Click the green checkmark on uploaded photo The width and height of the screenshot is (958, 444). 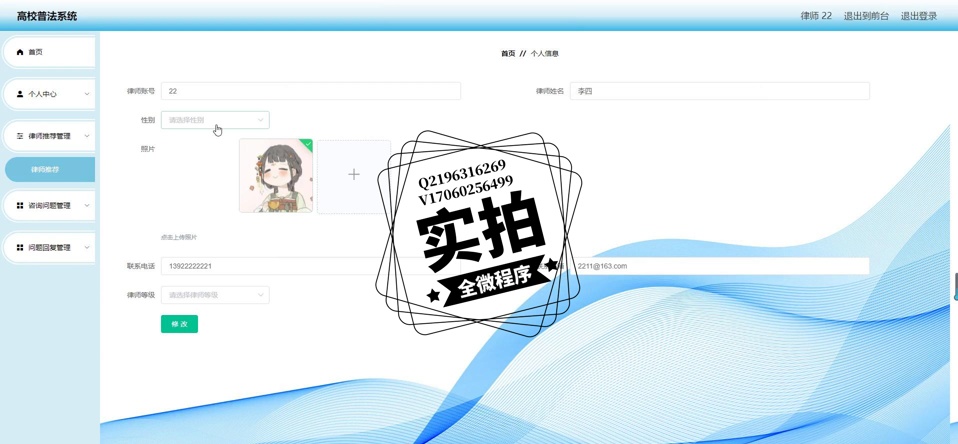click(x=308, y=144)
